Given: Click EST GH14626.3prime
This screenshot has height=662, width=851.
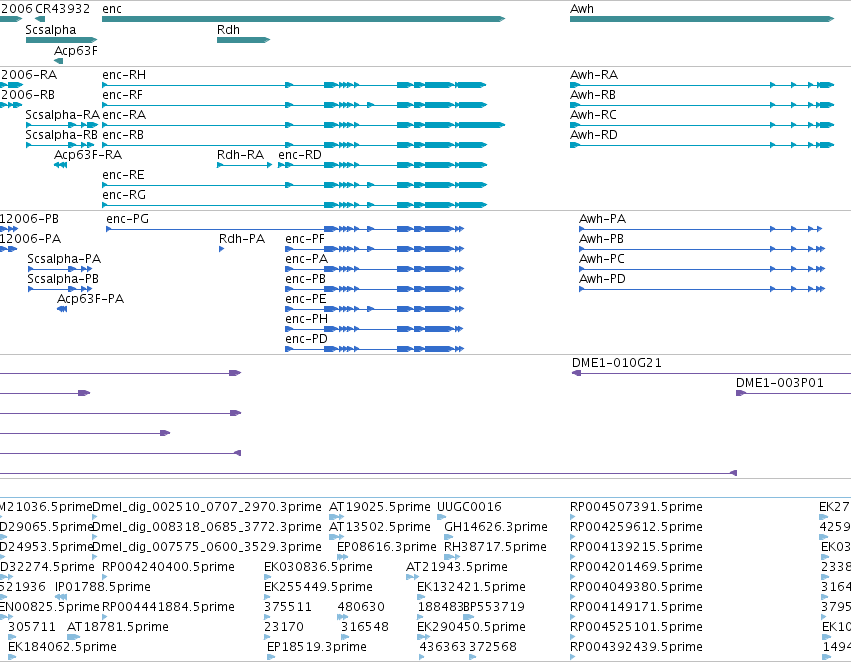Looking at the screenshot, I should pyautogui.click(x=496, y=527).
